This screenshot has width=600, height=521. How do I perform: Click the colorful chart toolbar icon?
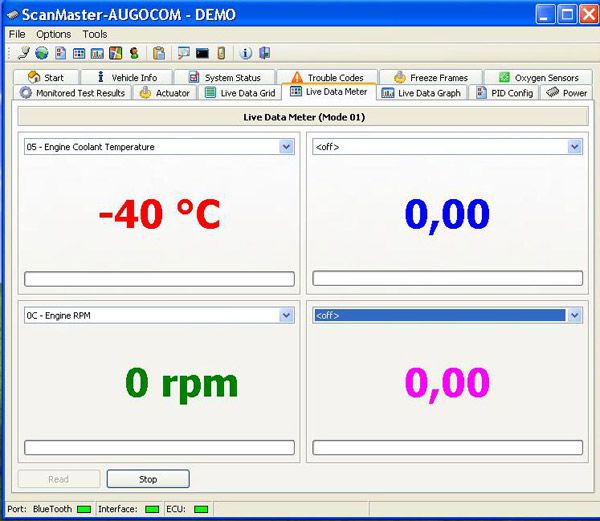click(x=115, y=53)
